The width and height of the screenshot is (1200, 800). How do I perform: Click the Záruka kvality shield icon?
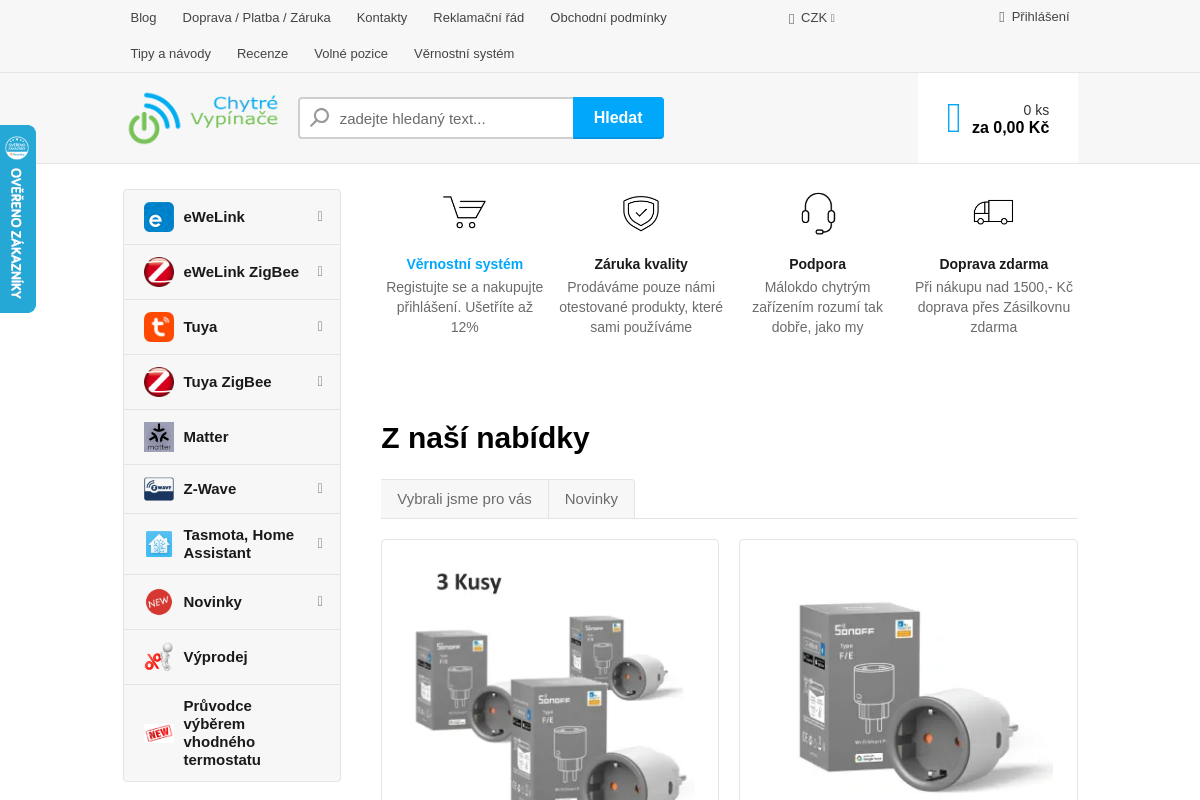[x=640, y=213]
